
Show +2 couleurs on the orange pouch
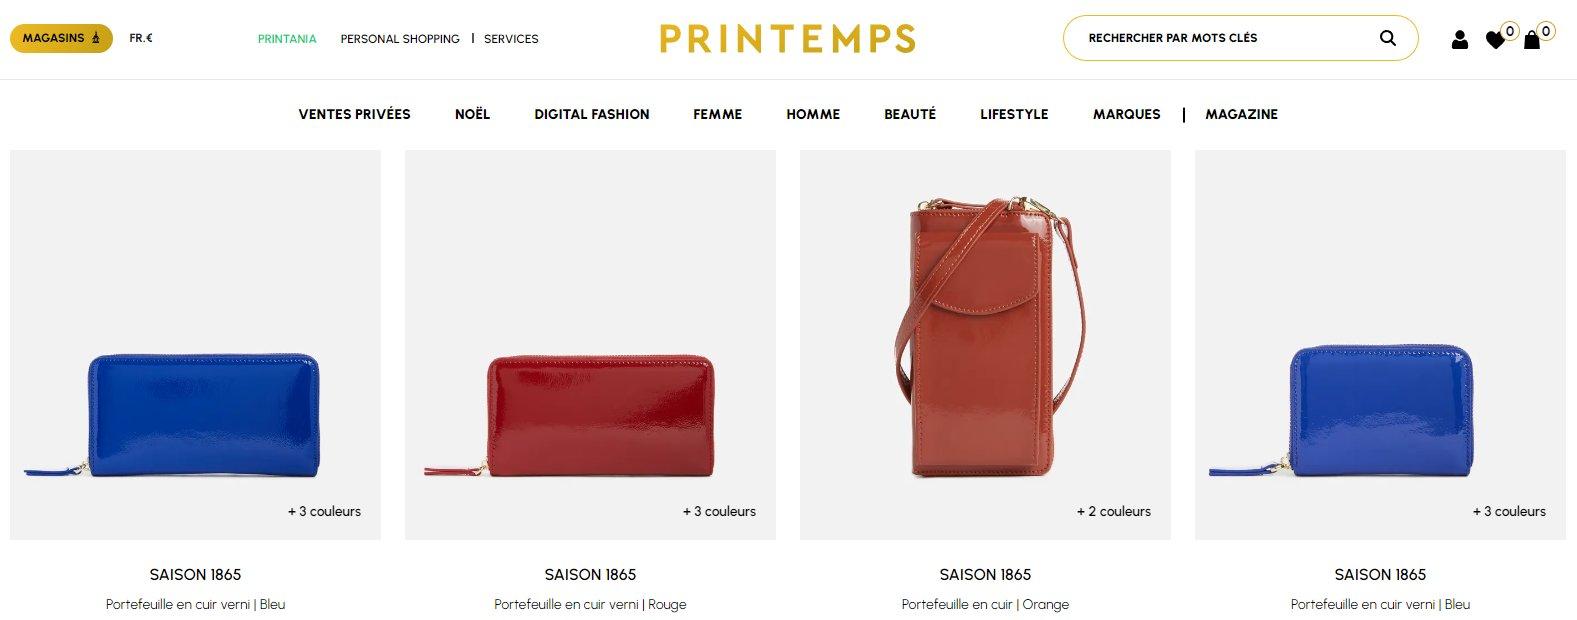coord(1113,511)
